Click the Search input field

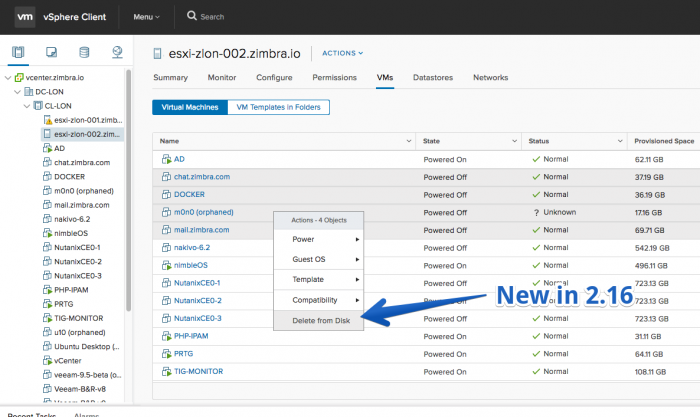pyautogui.click(x=212, y=17)
